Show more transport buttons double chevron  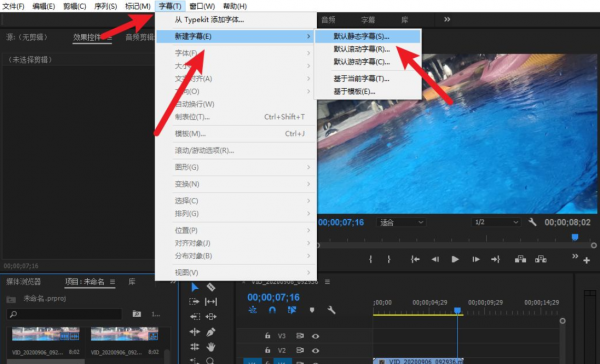(575, 256)
